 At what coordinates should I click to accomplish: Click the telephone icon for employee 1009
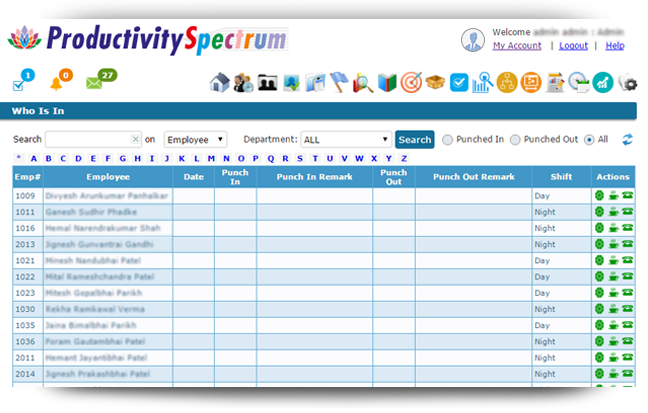[628, 196]
